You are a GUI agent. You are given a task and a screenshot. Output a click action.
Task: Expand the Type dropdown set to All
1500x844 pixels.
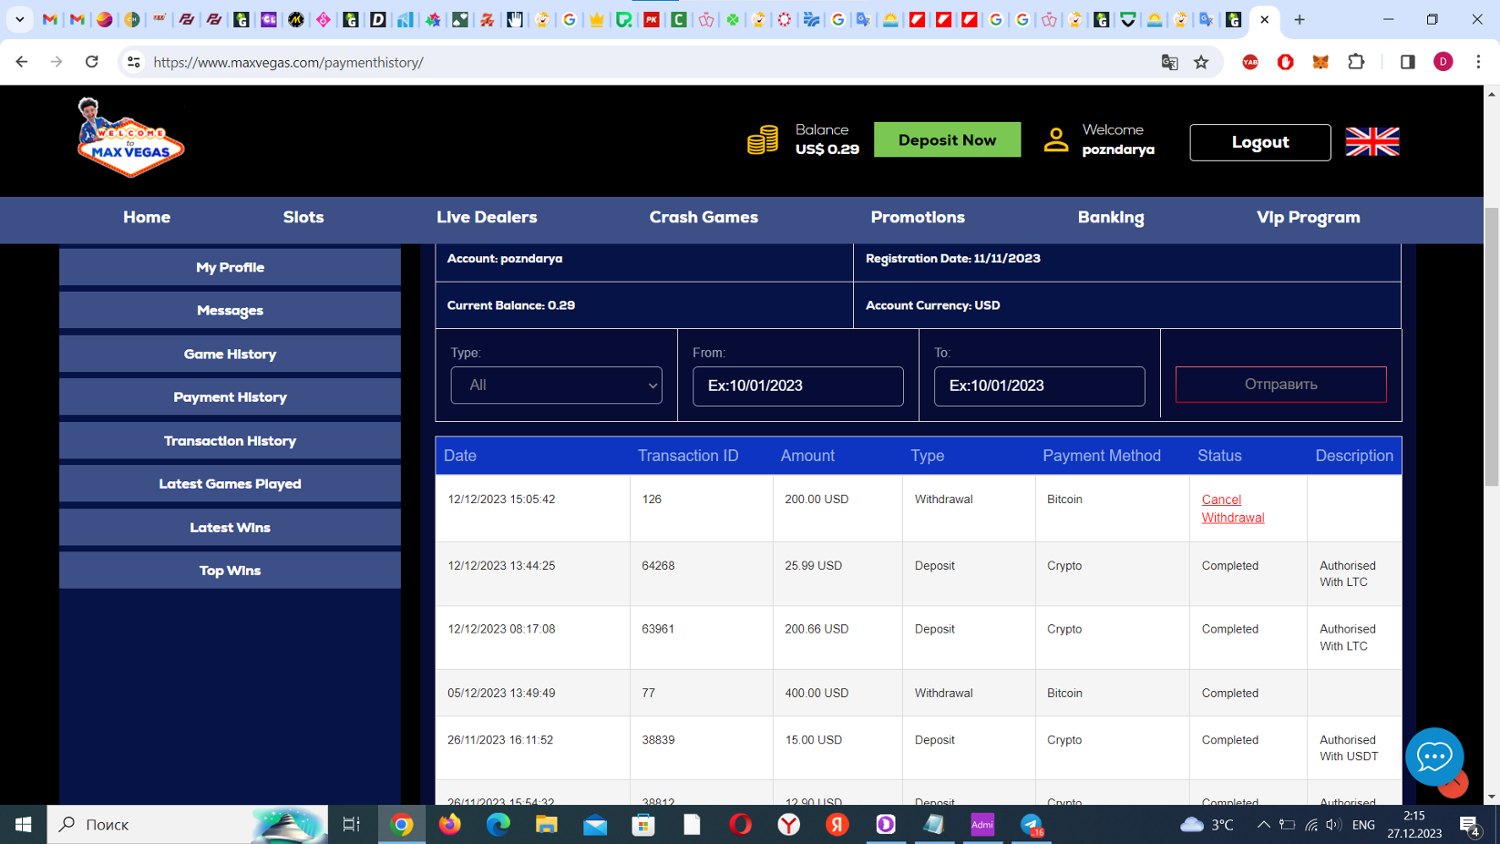pyautogui.click(x=556, y=385)
